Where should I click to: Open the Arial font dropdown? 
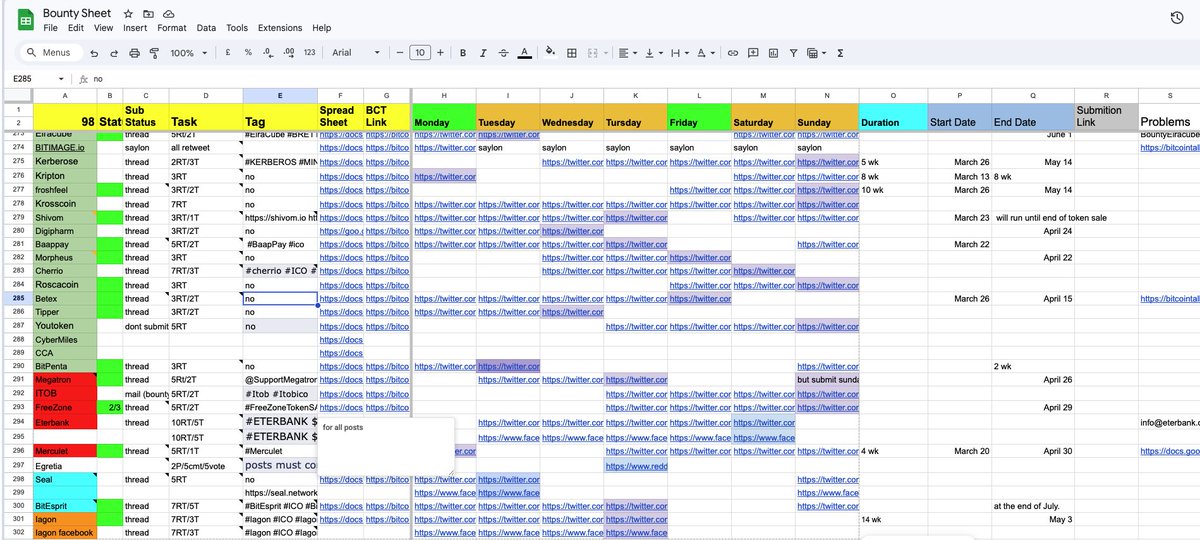click(x=356, y=52)
